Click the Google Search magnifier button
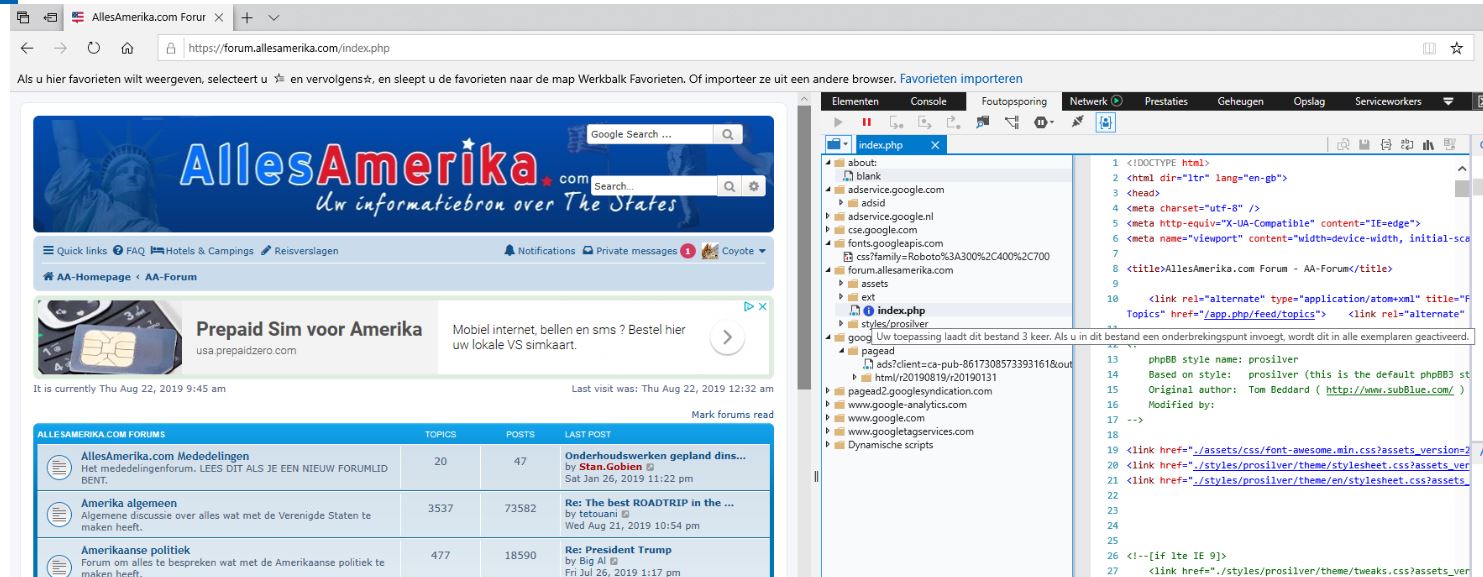 (727, 134)
